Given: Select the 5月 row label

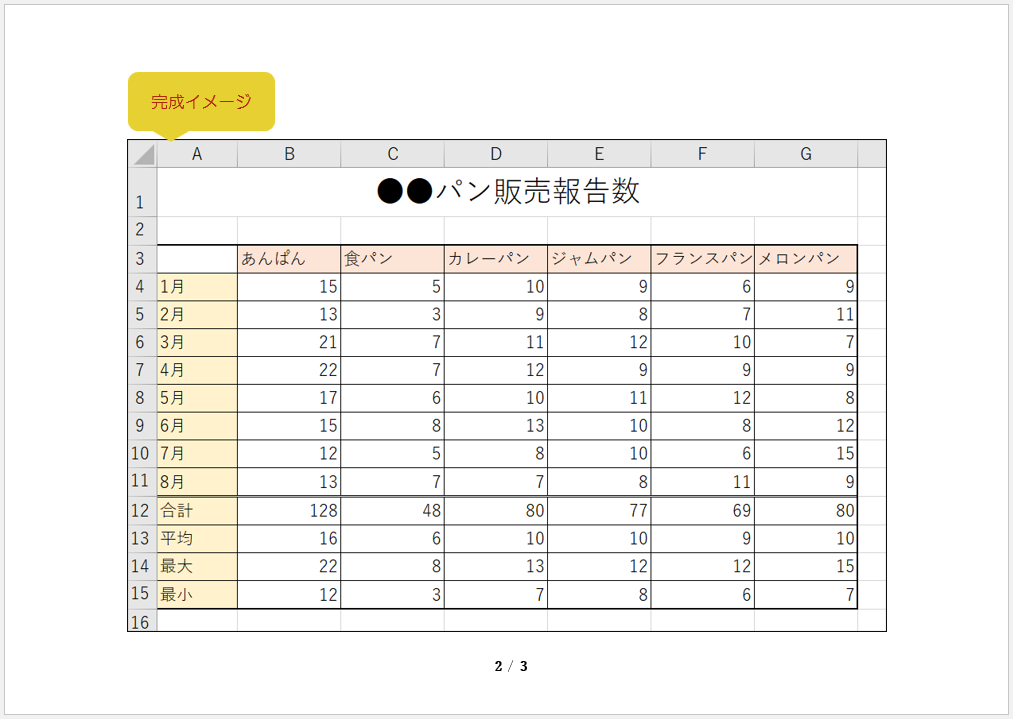Looking at the screenshot, I should pos(197,398).
